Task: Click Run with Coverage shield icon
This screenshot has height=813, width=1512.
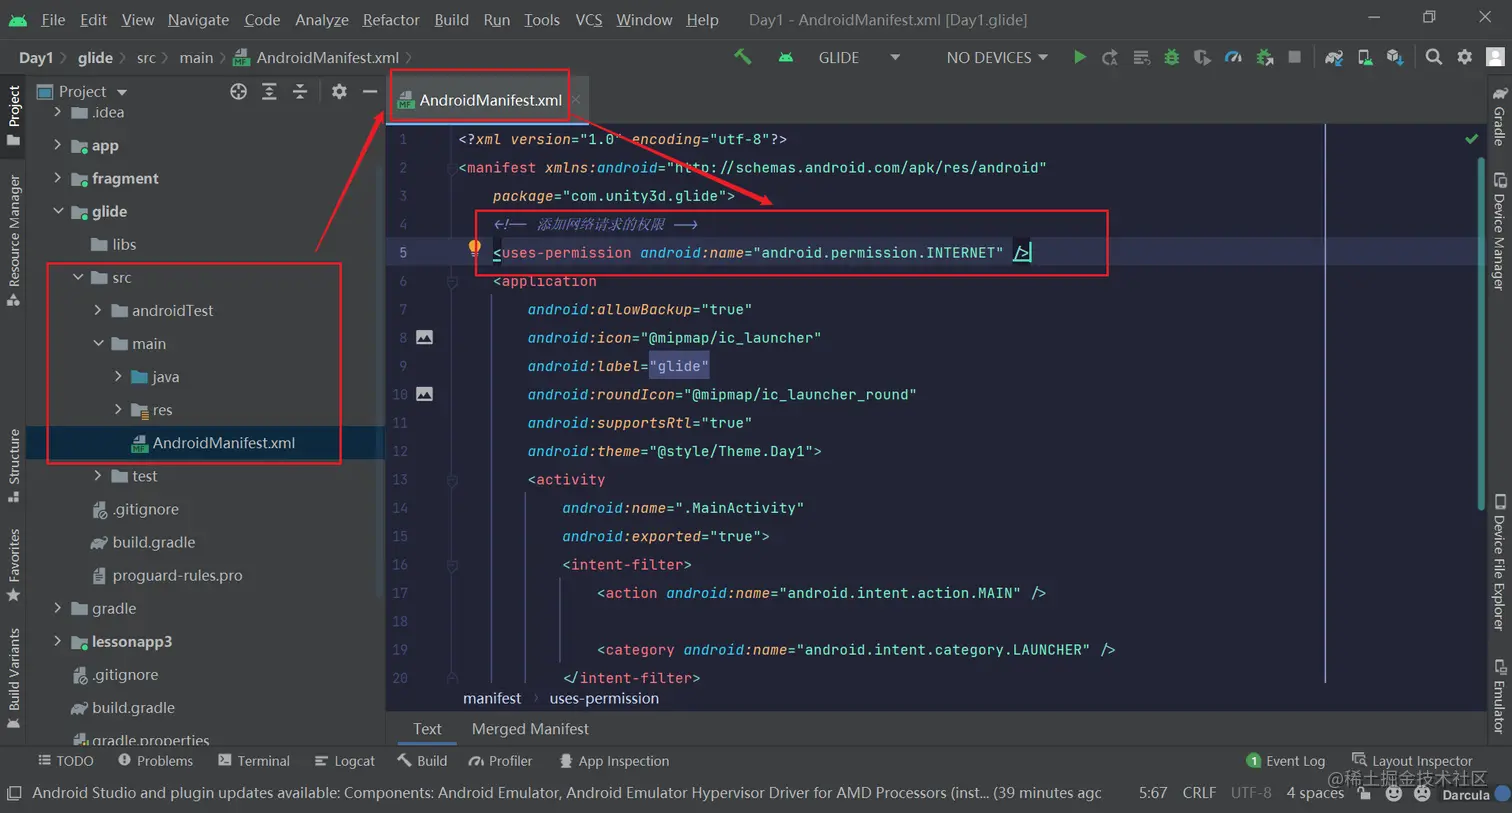Action: (1202, 57)
